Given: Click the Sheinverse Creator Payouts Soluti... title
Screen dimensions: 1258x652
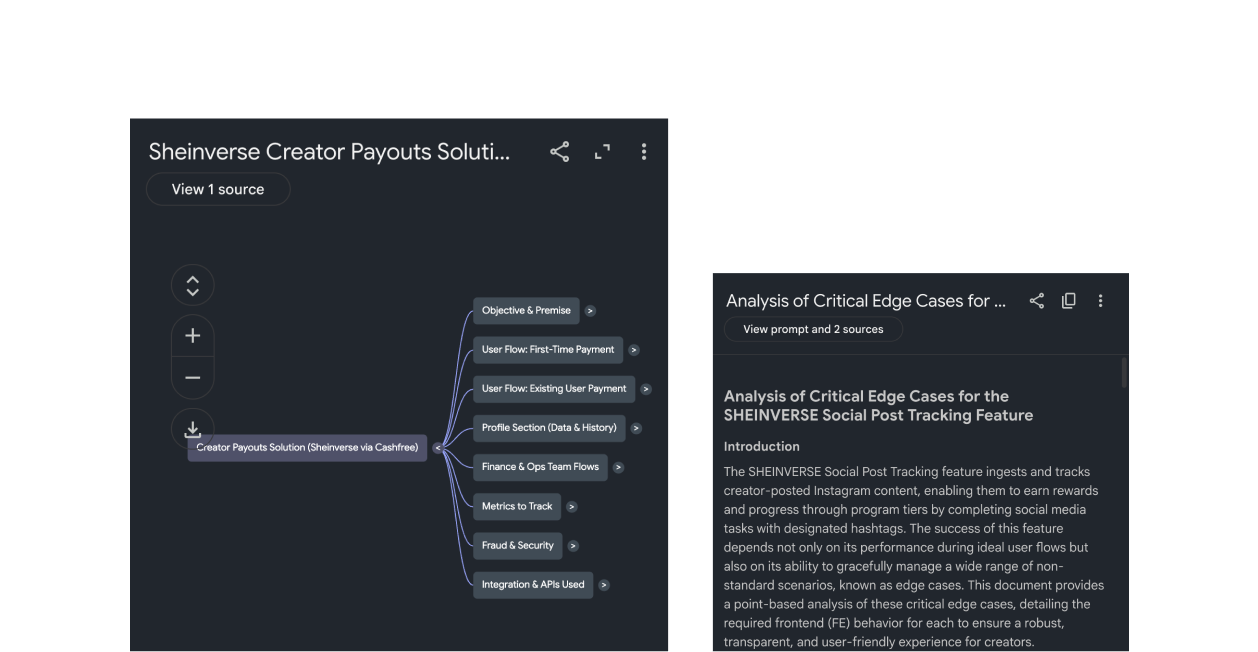Looking at the screenshot, I should pyautogui.click(x=329, y=152).
